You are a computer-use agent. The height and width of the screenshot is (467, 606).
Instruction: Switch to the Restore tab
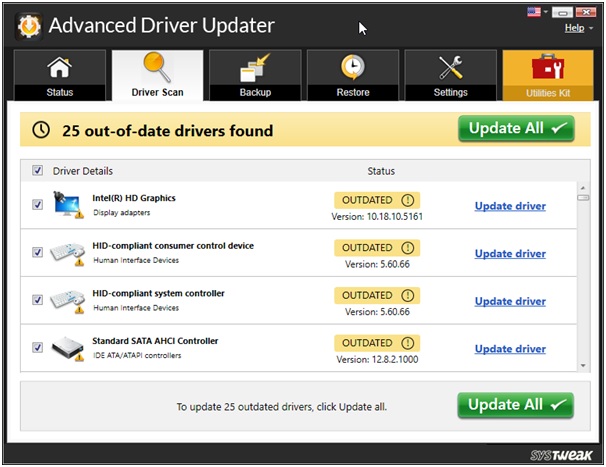(x=351, y=74)
